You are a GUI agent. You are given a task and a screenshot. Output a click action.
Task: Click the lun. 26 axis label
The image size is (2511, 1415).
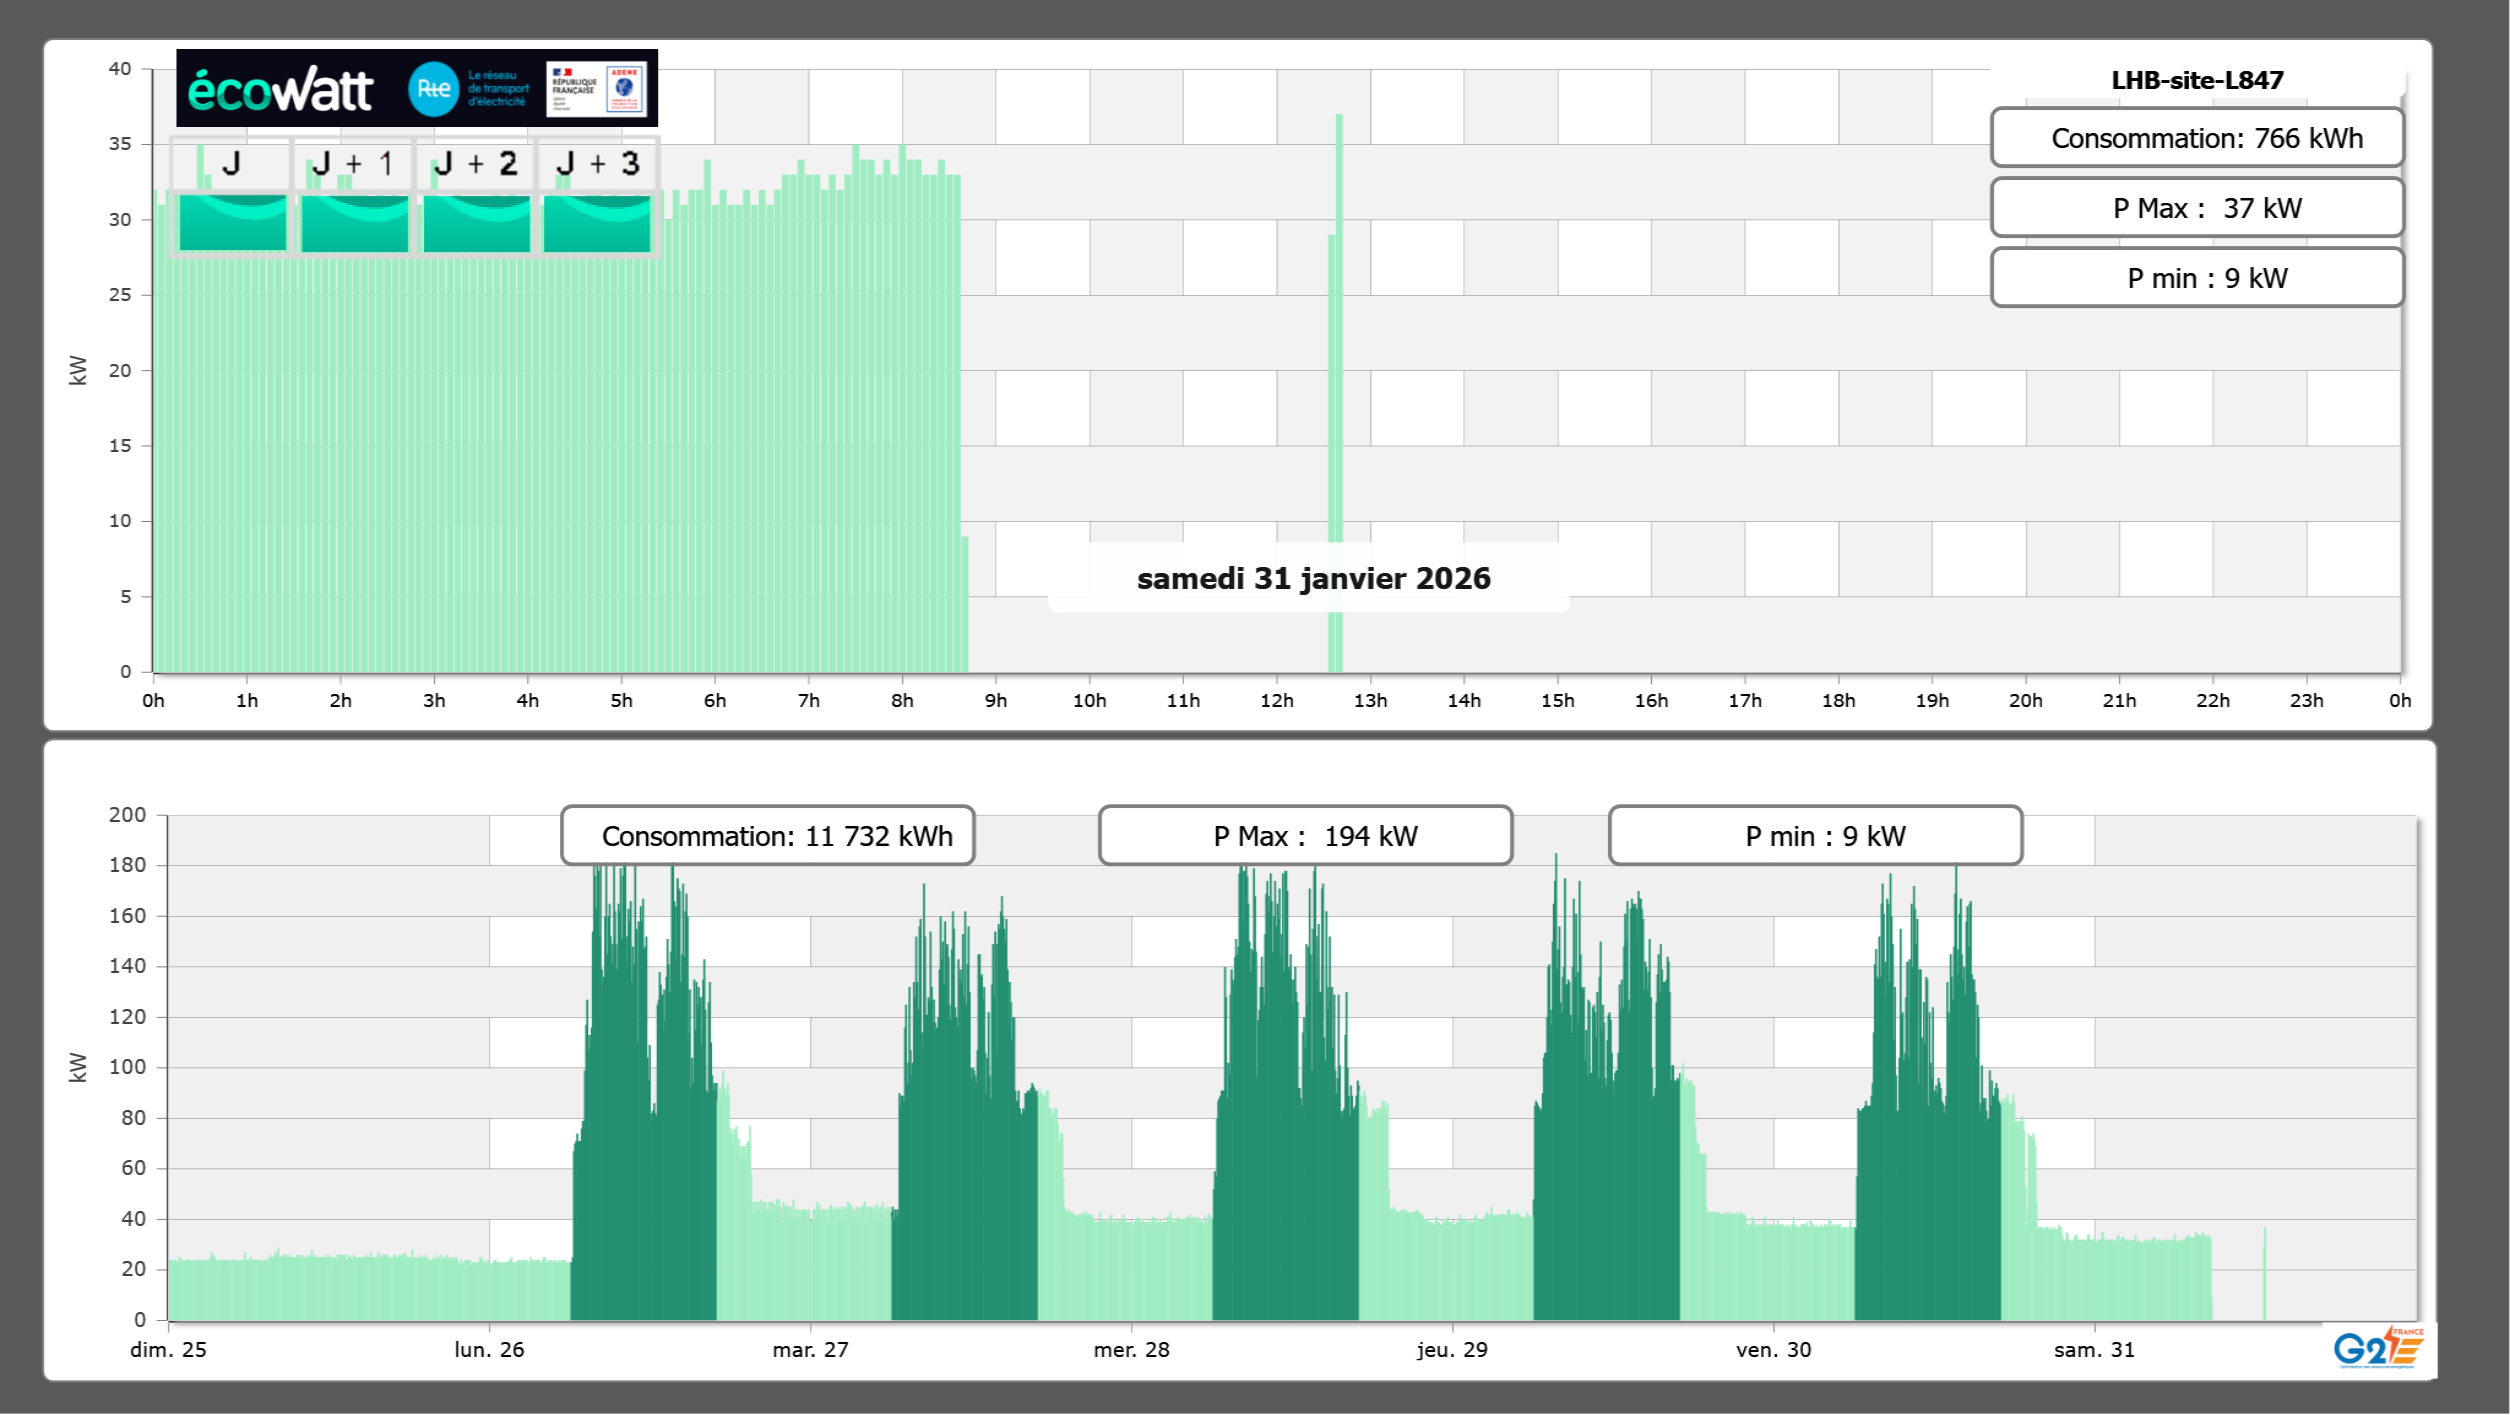click(489, 1349)
